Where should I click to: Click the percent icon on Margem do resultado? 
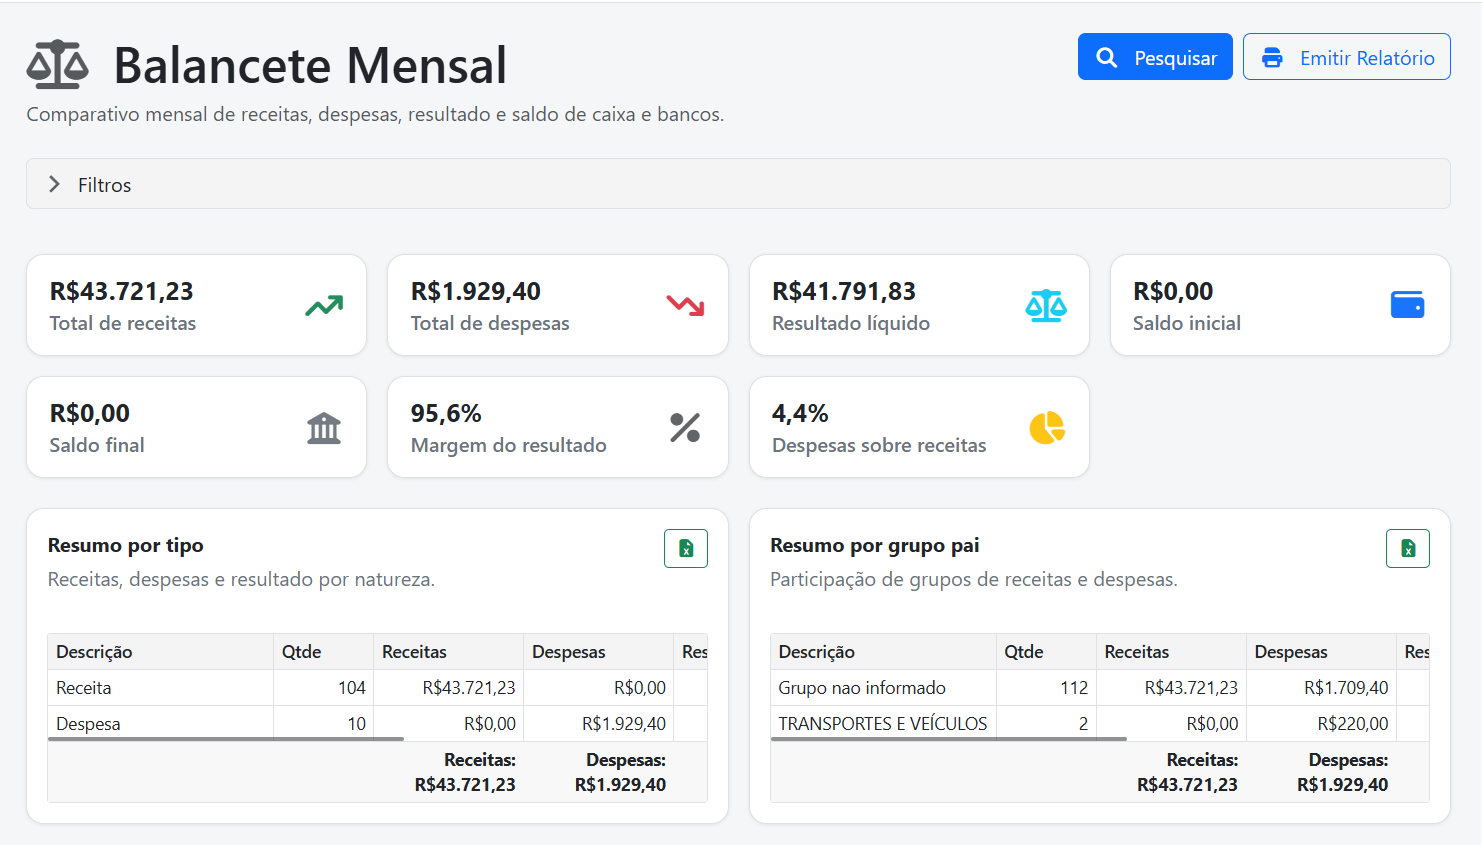click(685, 428)
